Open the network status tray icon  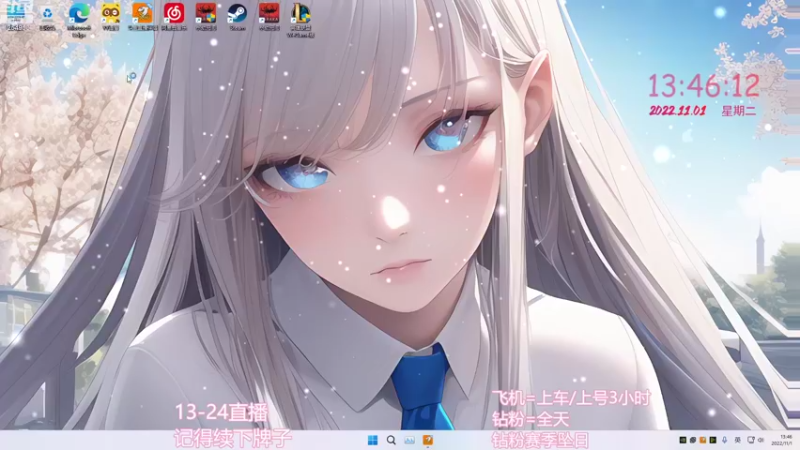point(751,440)
